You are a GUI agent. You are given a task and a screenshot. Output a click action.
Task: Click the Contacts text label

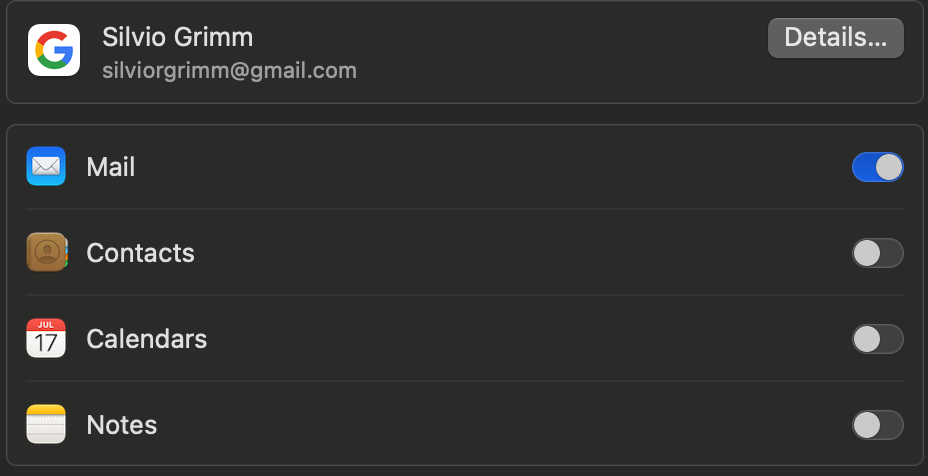tap(140, 253)
